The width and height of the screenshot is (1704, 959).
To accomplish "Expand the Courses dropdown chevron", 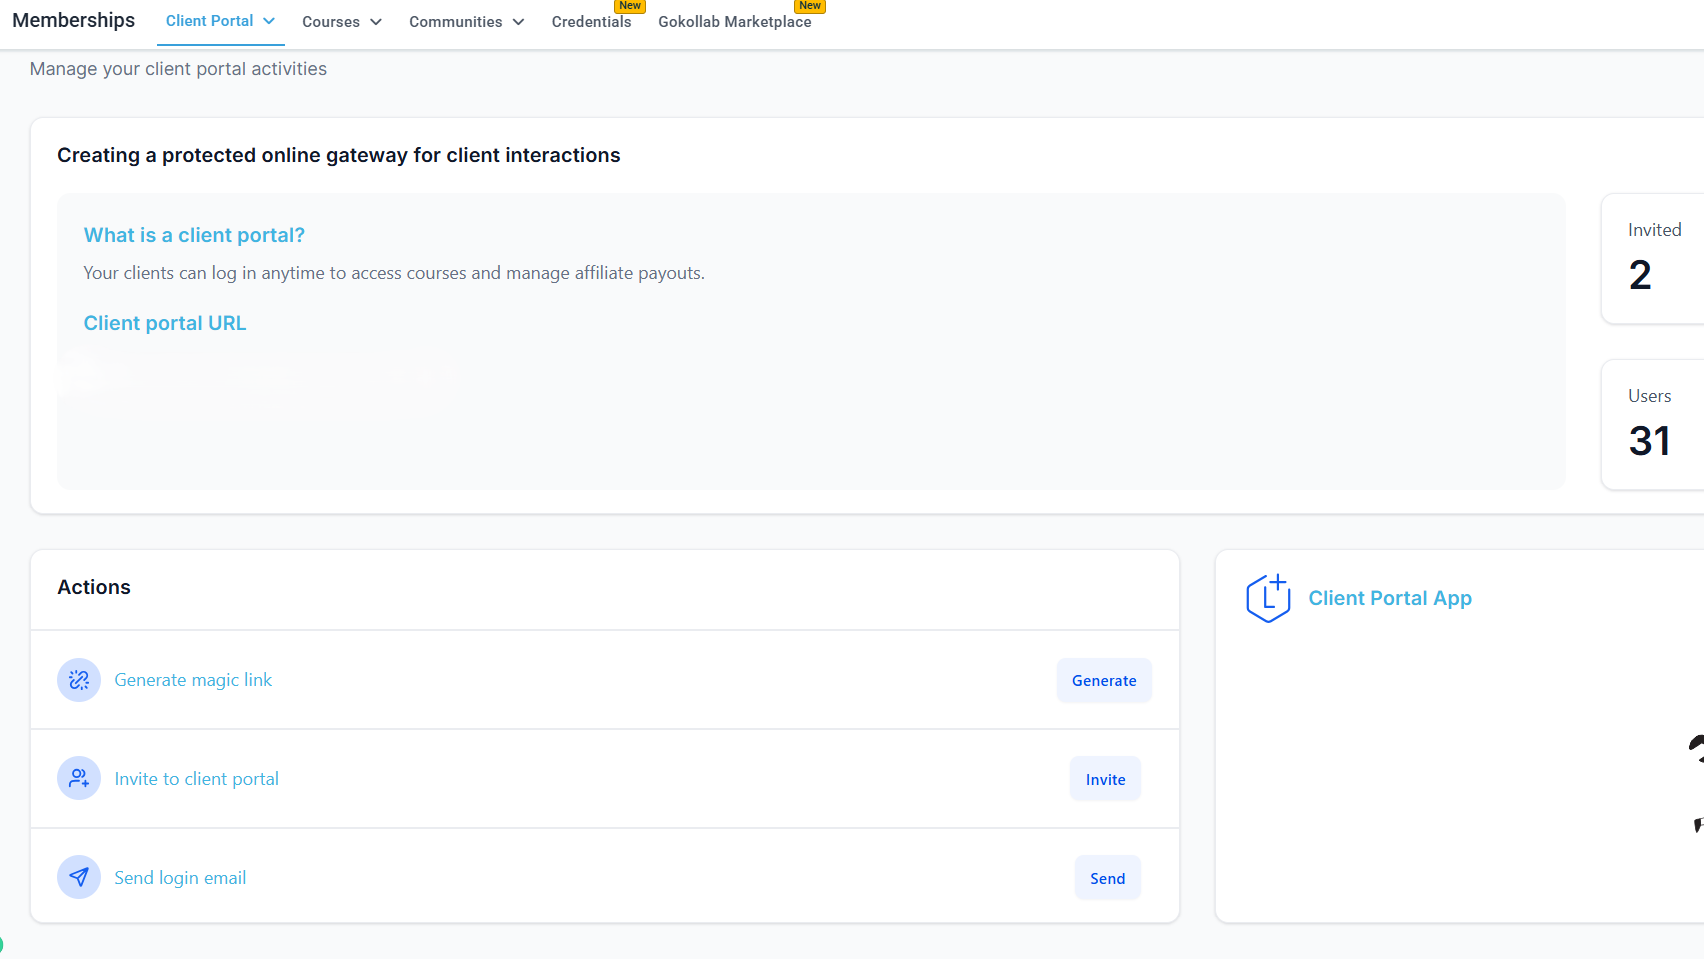I will tap(376, 22).
